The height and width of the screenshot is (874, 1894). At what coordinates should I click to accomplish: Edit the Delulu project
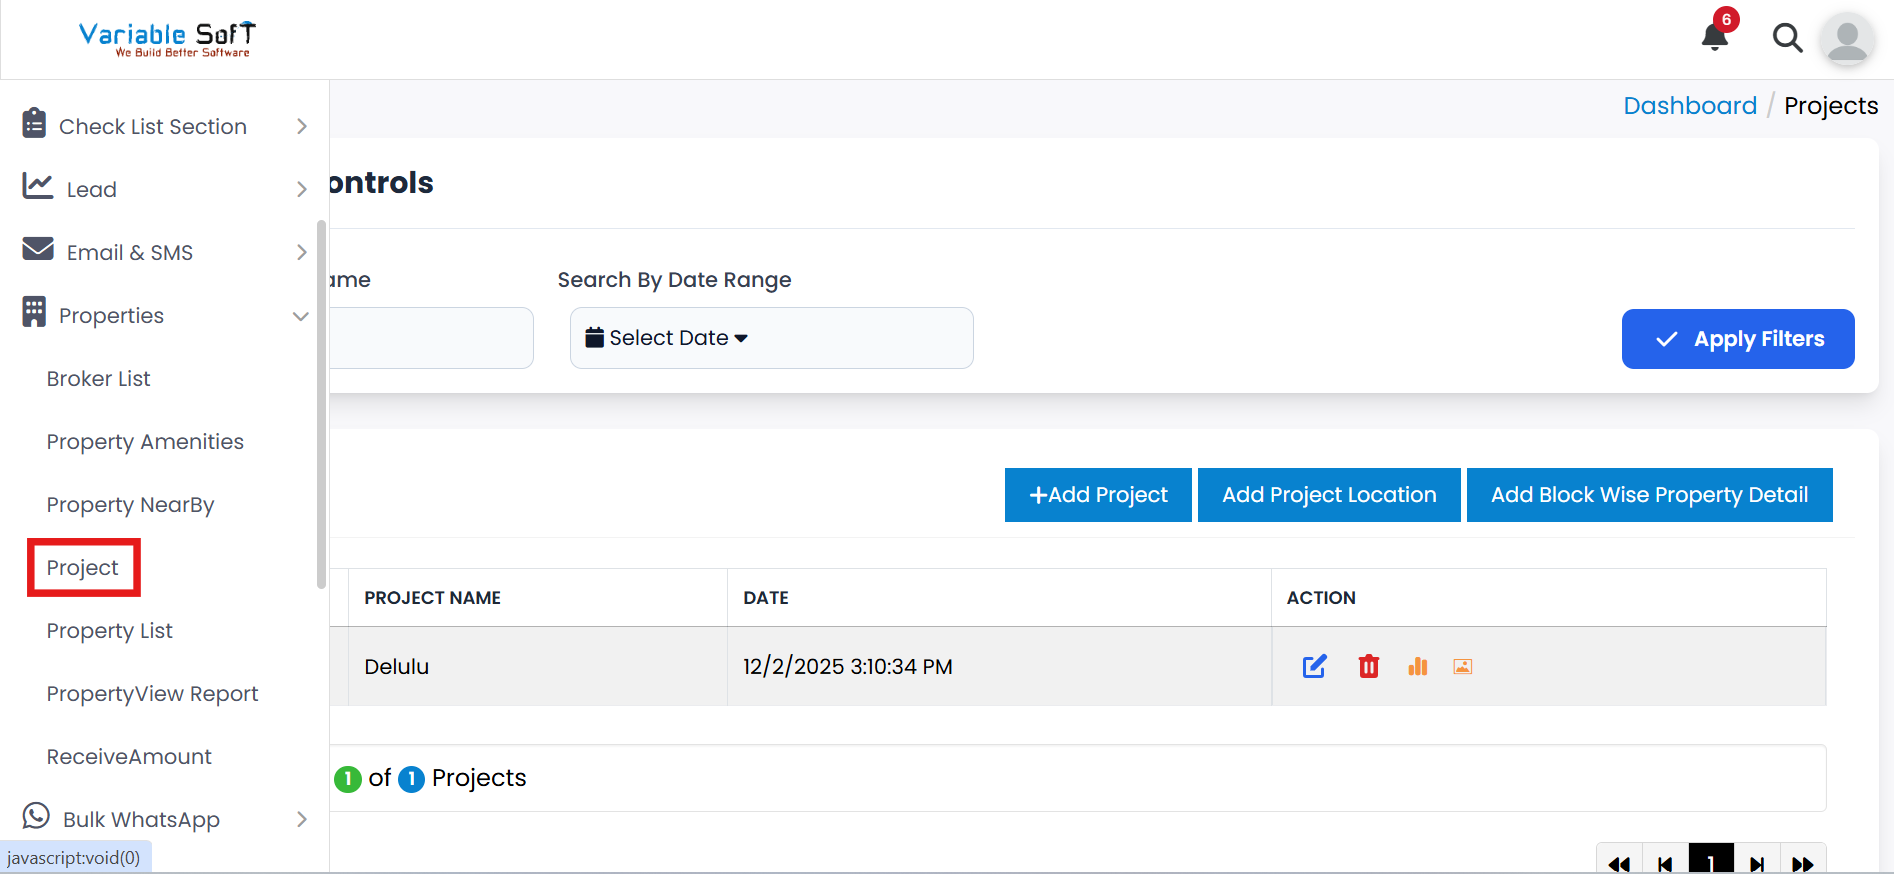tap(1314, 666)
